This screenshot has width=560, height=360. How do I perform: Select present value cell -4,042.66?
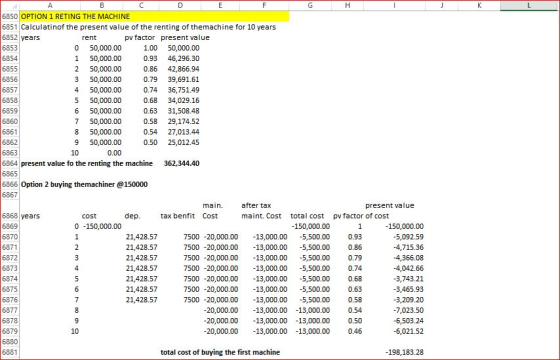(408, 268)
